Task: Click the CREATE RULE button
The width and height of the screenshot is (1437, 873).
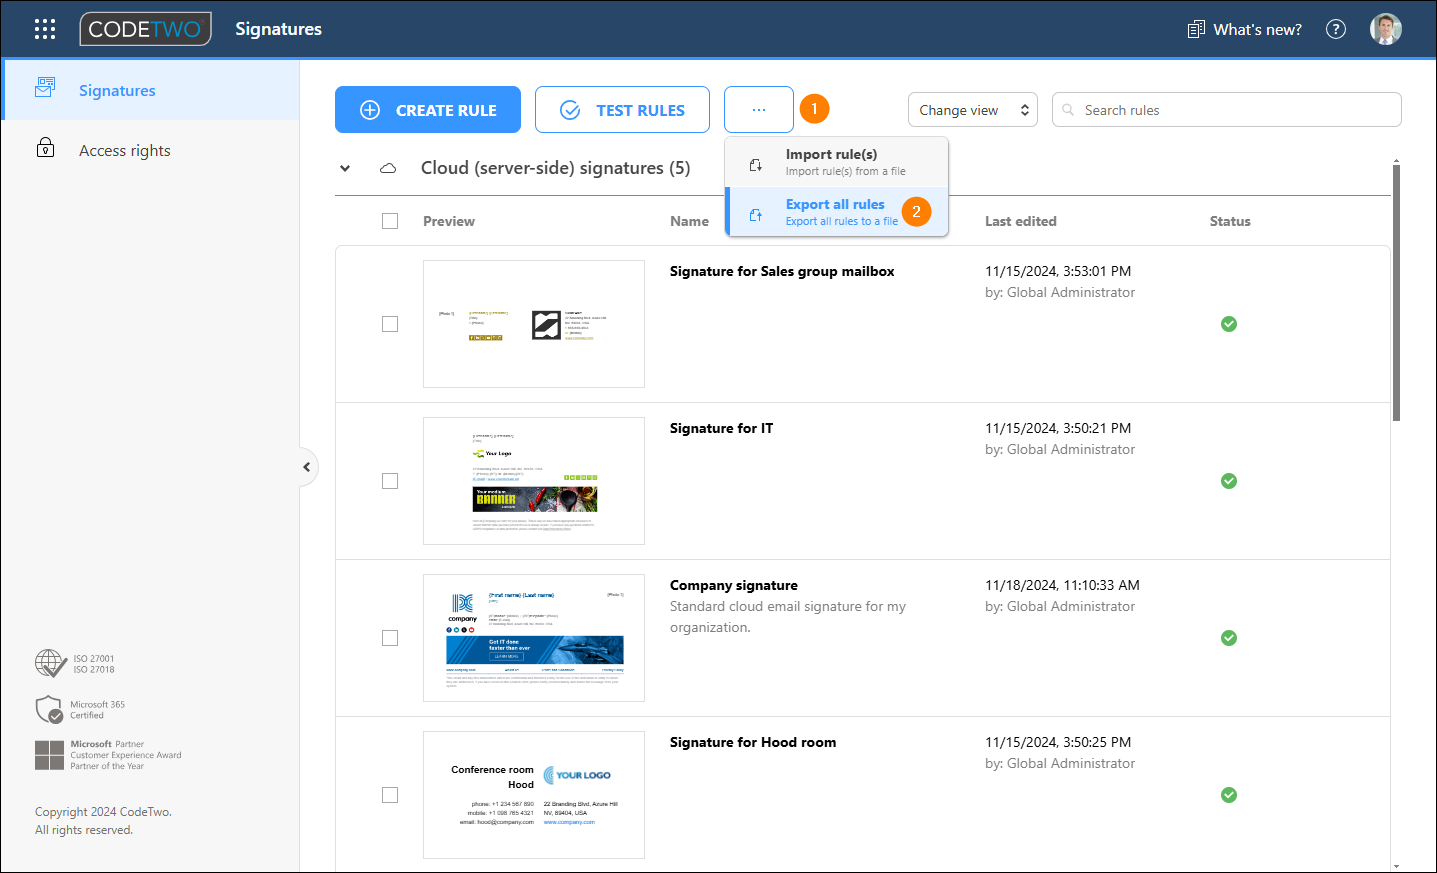Action: pos(428,110)
